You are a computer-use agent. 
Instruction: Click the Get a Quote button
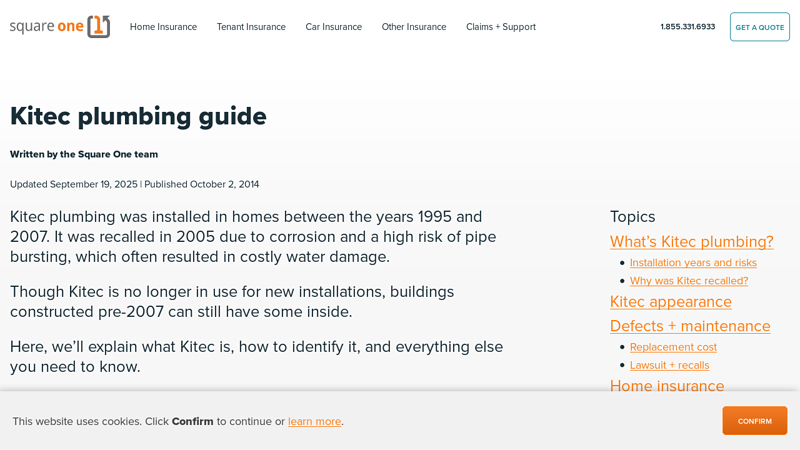tap(760, 27)
